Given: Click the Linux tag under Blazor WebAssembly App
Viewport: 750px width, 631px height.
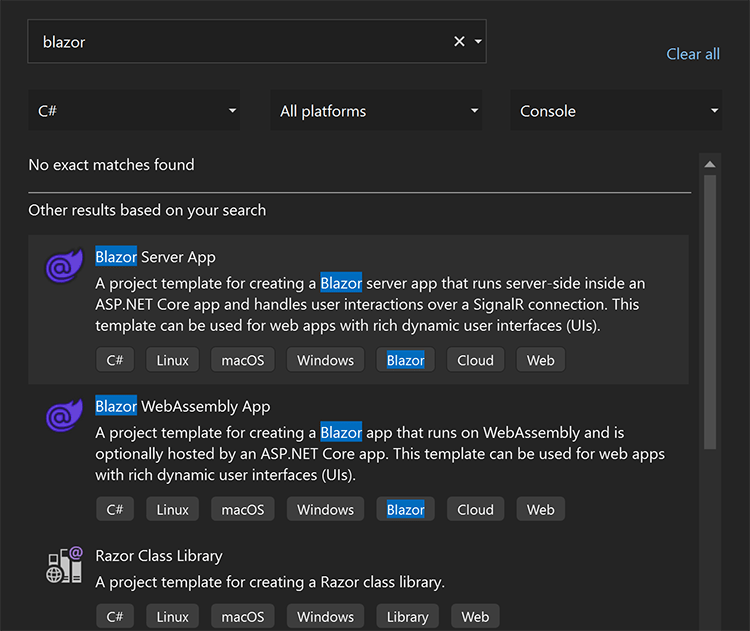Looking at the screenshot, I should click(172, 509).
